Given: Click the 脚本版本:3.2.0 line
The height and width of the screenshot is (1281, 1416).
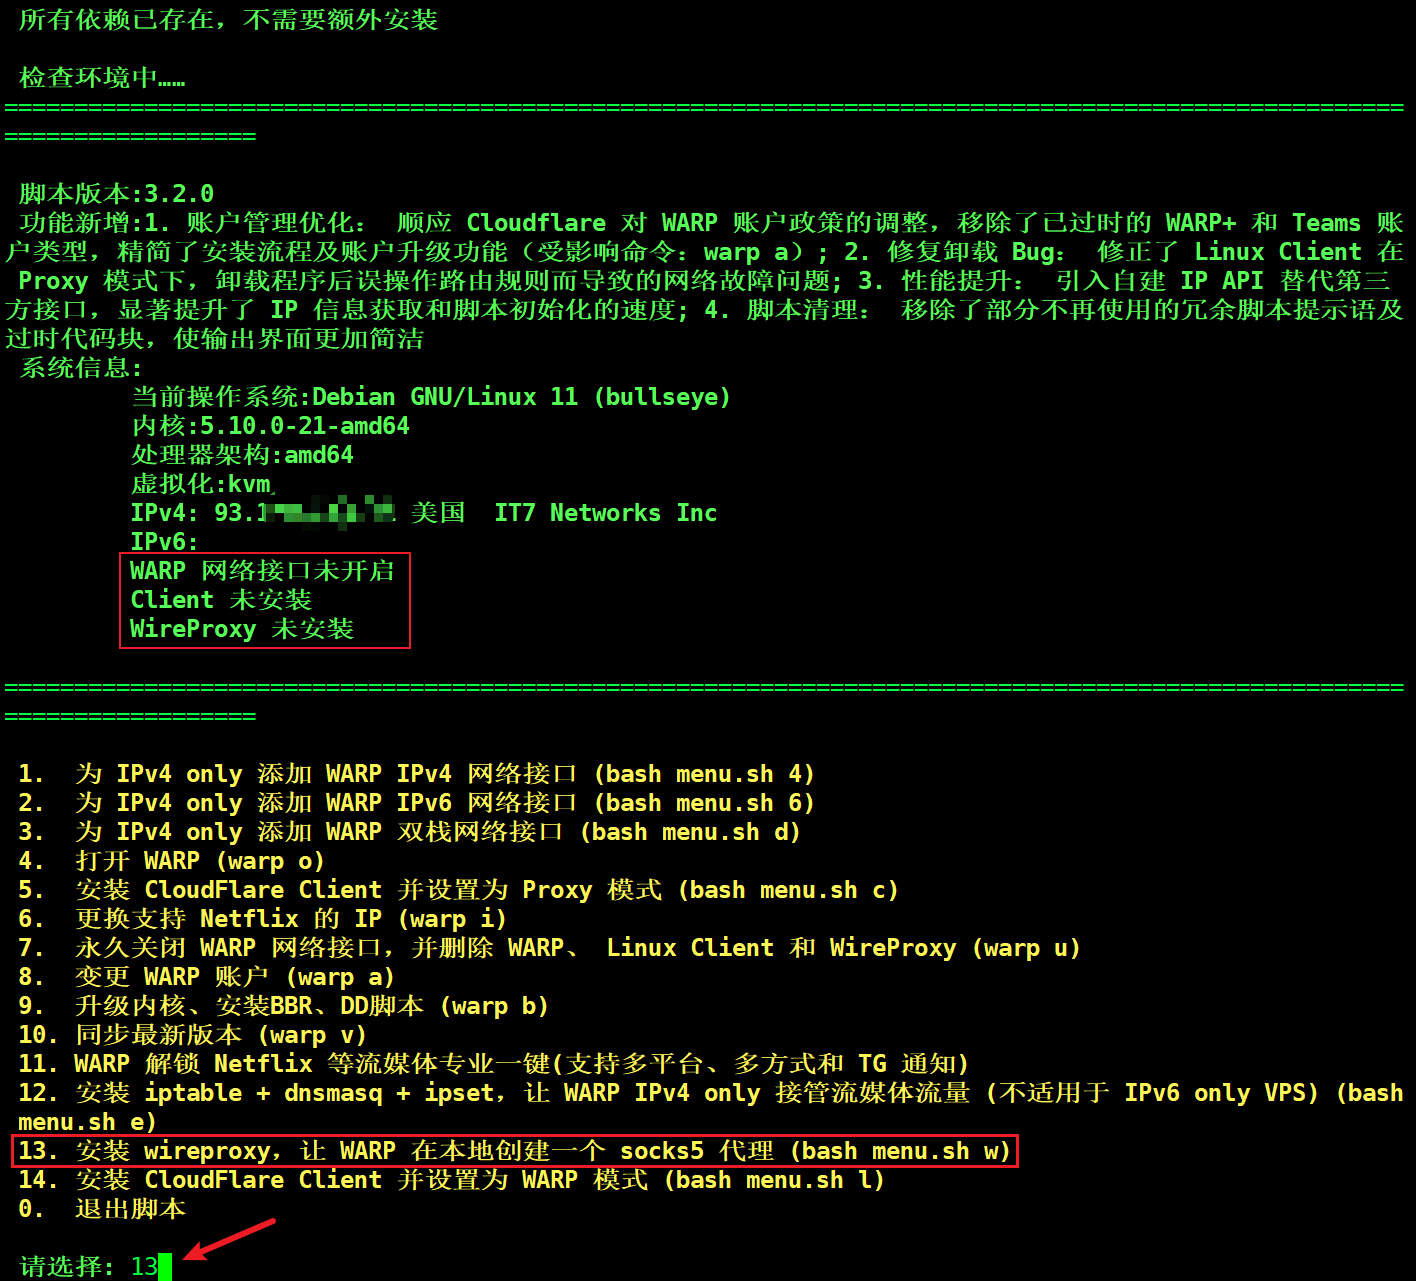Looking at the screenshot, I should click(116, 194).
